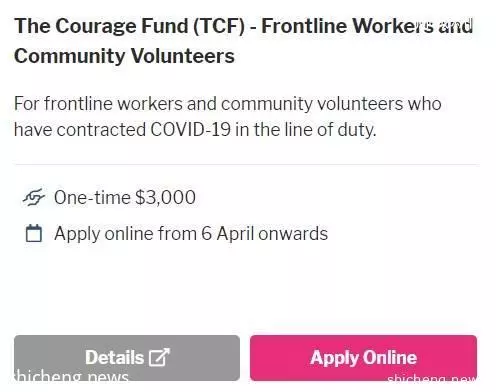
Task: Click the horizontal divider under the description
Action: point(247,164)
